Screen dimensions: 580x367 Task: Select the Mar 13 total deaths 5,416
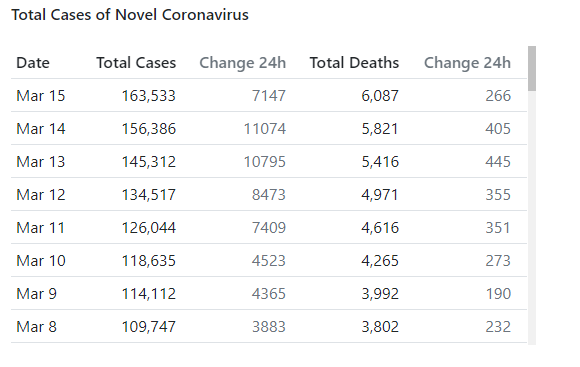380,162
